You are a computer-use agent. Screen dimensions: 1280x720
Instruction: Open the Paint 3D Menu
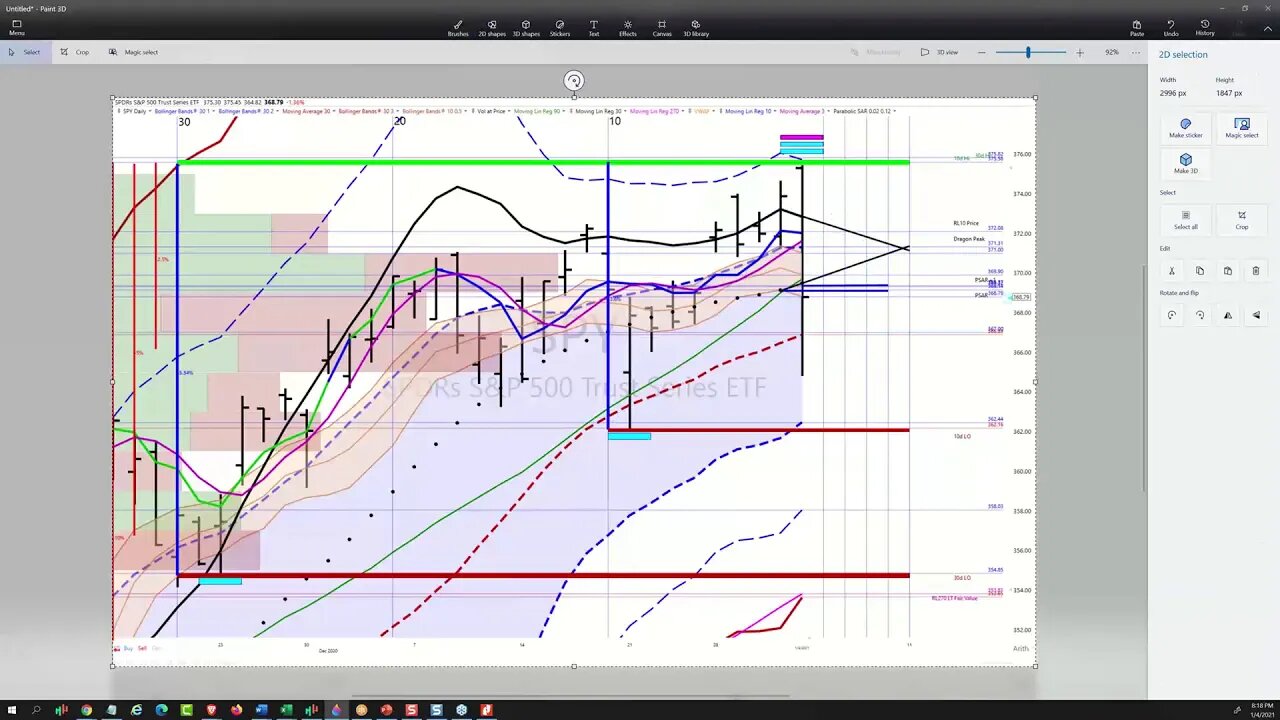pyautogui.click(x=17, y=28)
